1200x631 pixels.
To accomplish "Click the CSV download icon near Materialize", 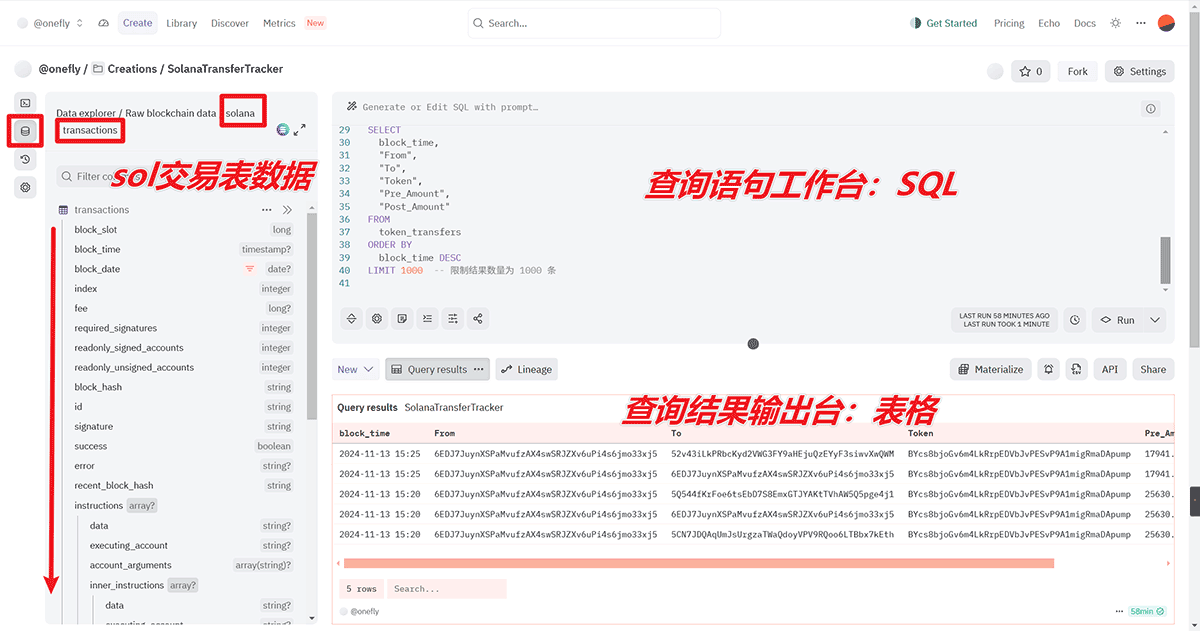I will tap(1076, 368).
